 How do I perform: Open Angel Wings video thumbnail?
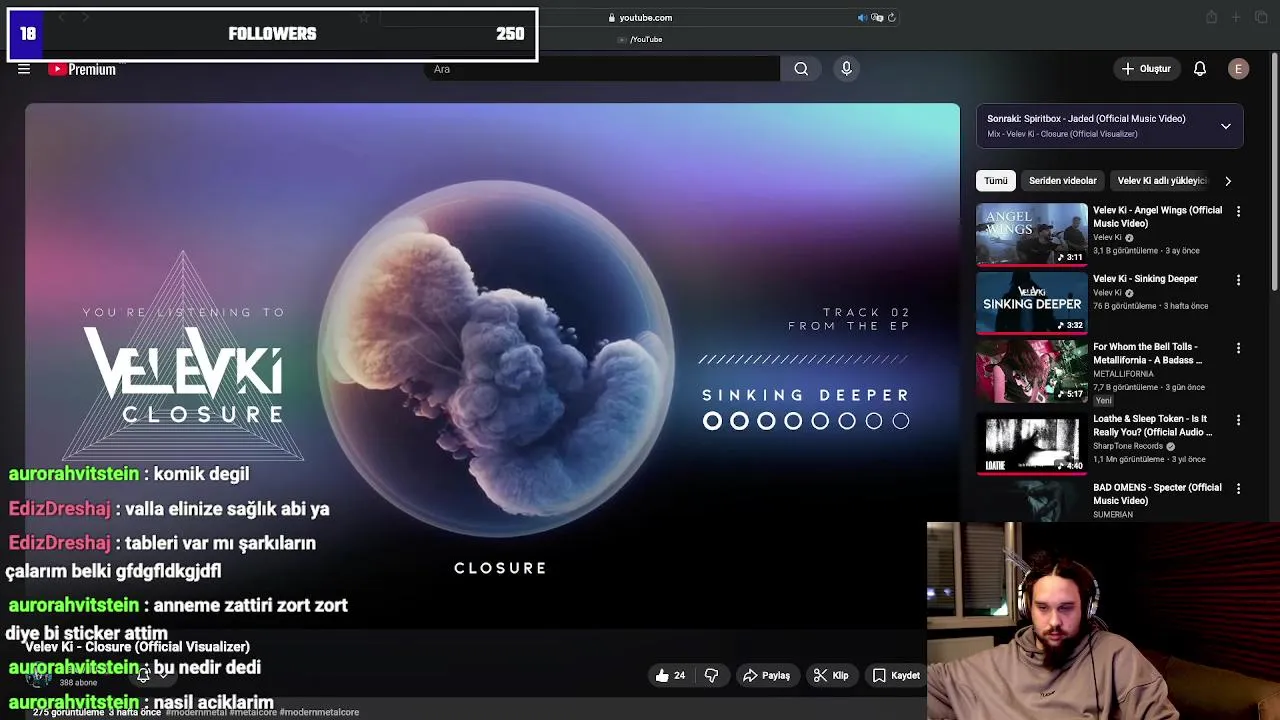click(x=1032, y=234)
